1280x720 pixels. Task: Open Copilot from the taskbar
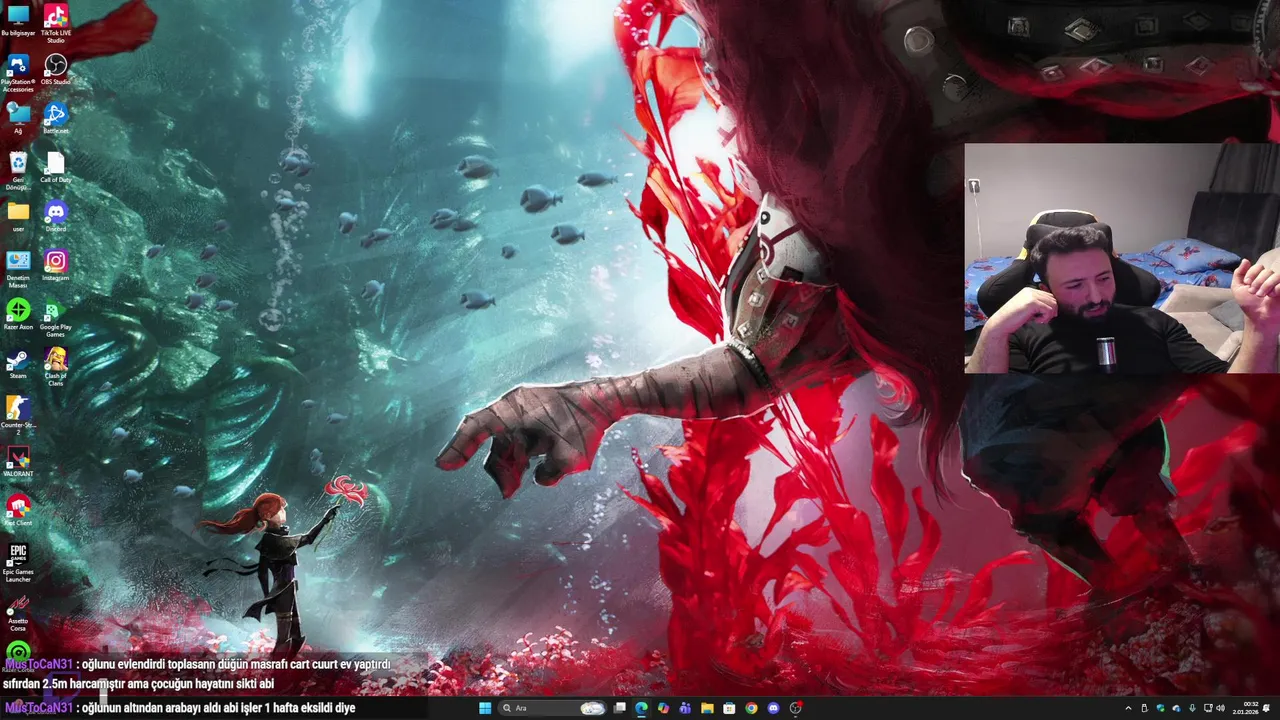coord(663,708)
